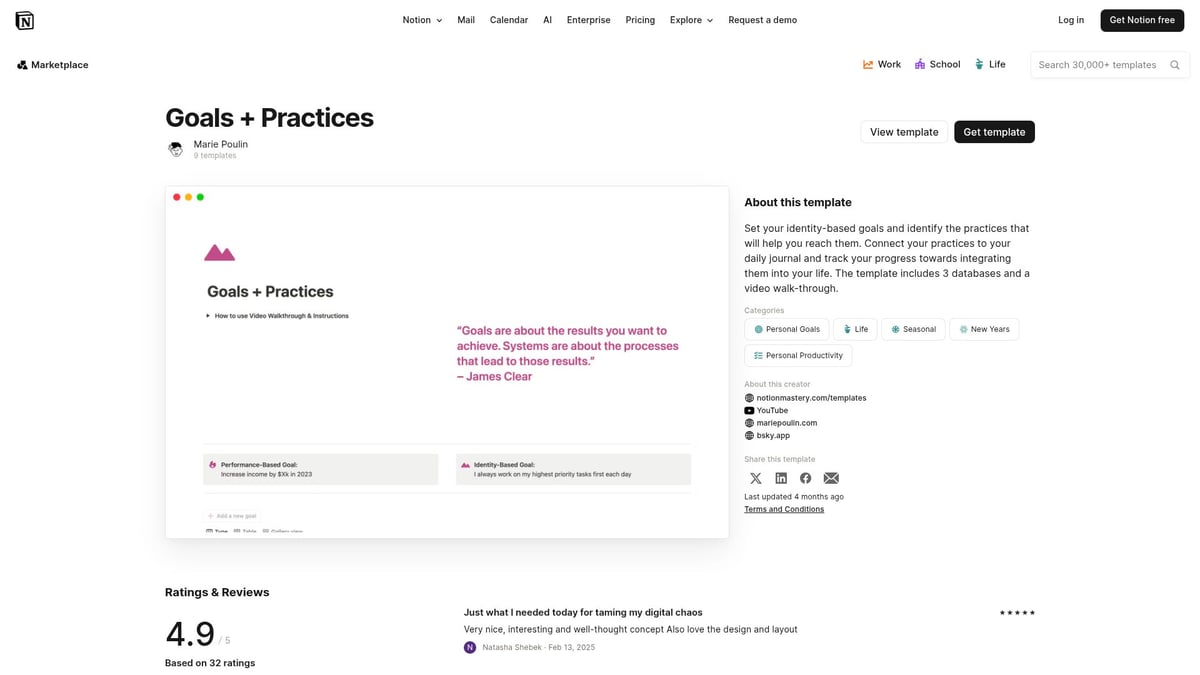The width and height of the screenshot is (1200, 675).
Task: Open the Pricing page
Action: tap(639, 19)
